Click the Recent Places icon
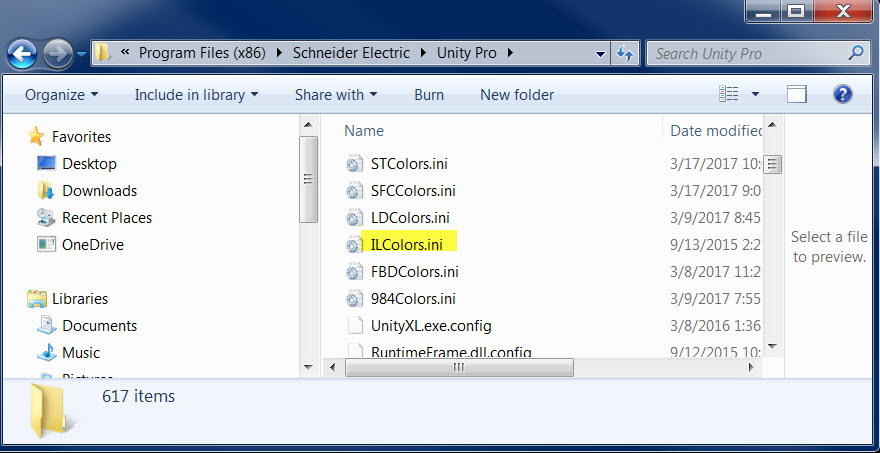Image resolution: width=880 pixels, height=453 pixels. (46, 217)
